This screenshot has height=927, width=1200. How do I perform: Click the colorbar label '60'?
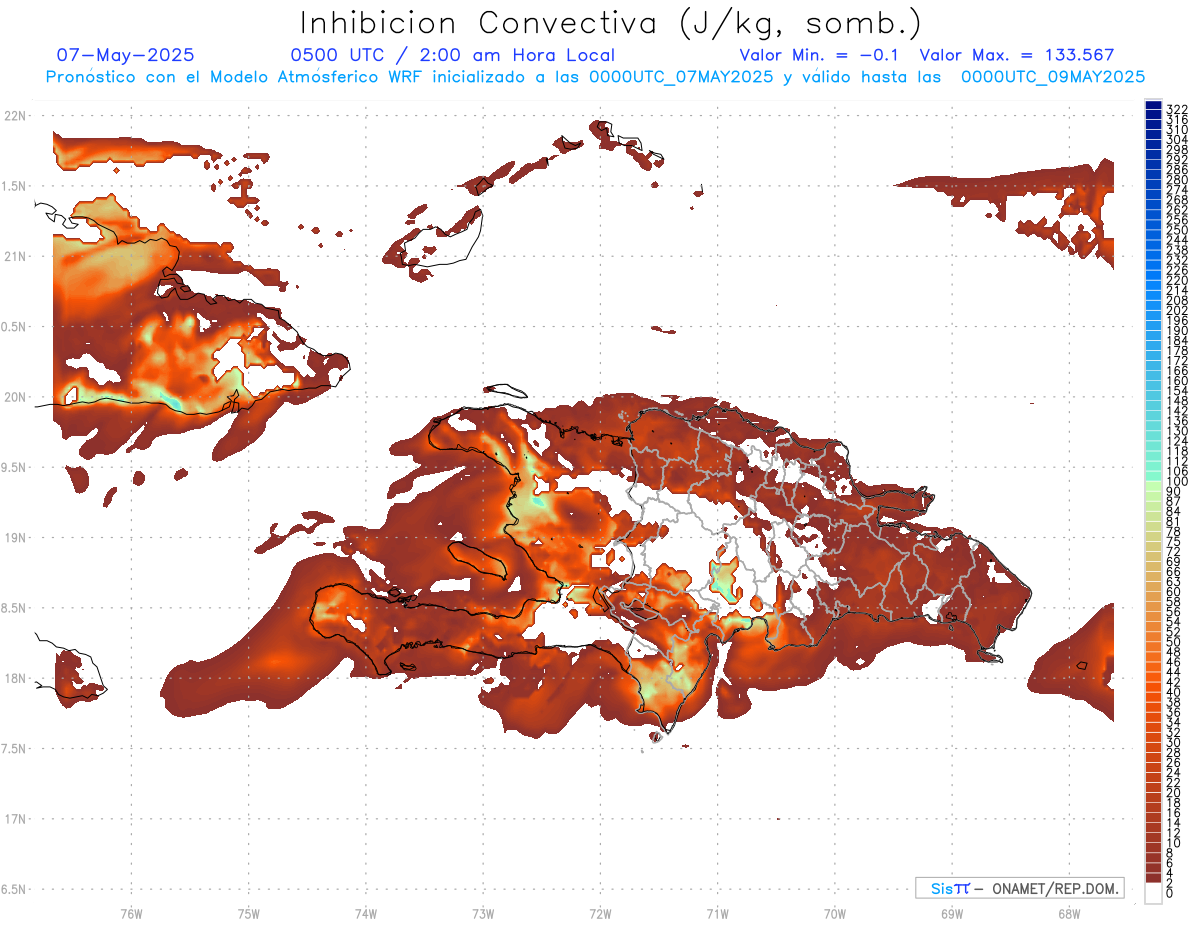(1174, 591)
